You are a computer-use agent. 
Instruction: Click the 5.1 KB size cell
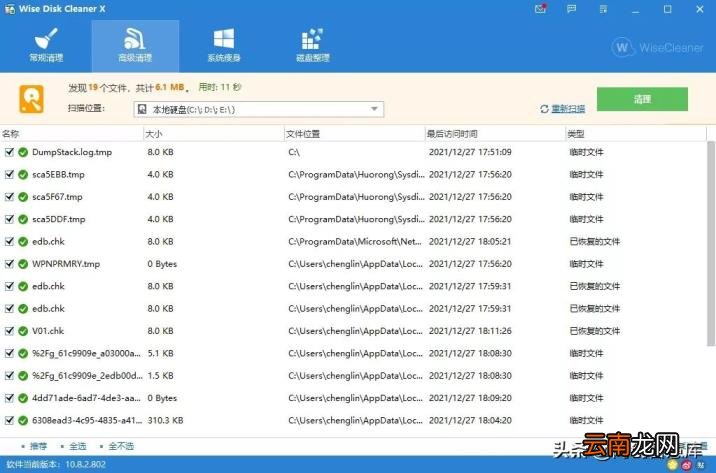tap(160, 353)
